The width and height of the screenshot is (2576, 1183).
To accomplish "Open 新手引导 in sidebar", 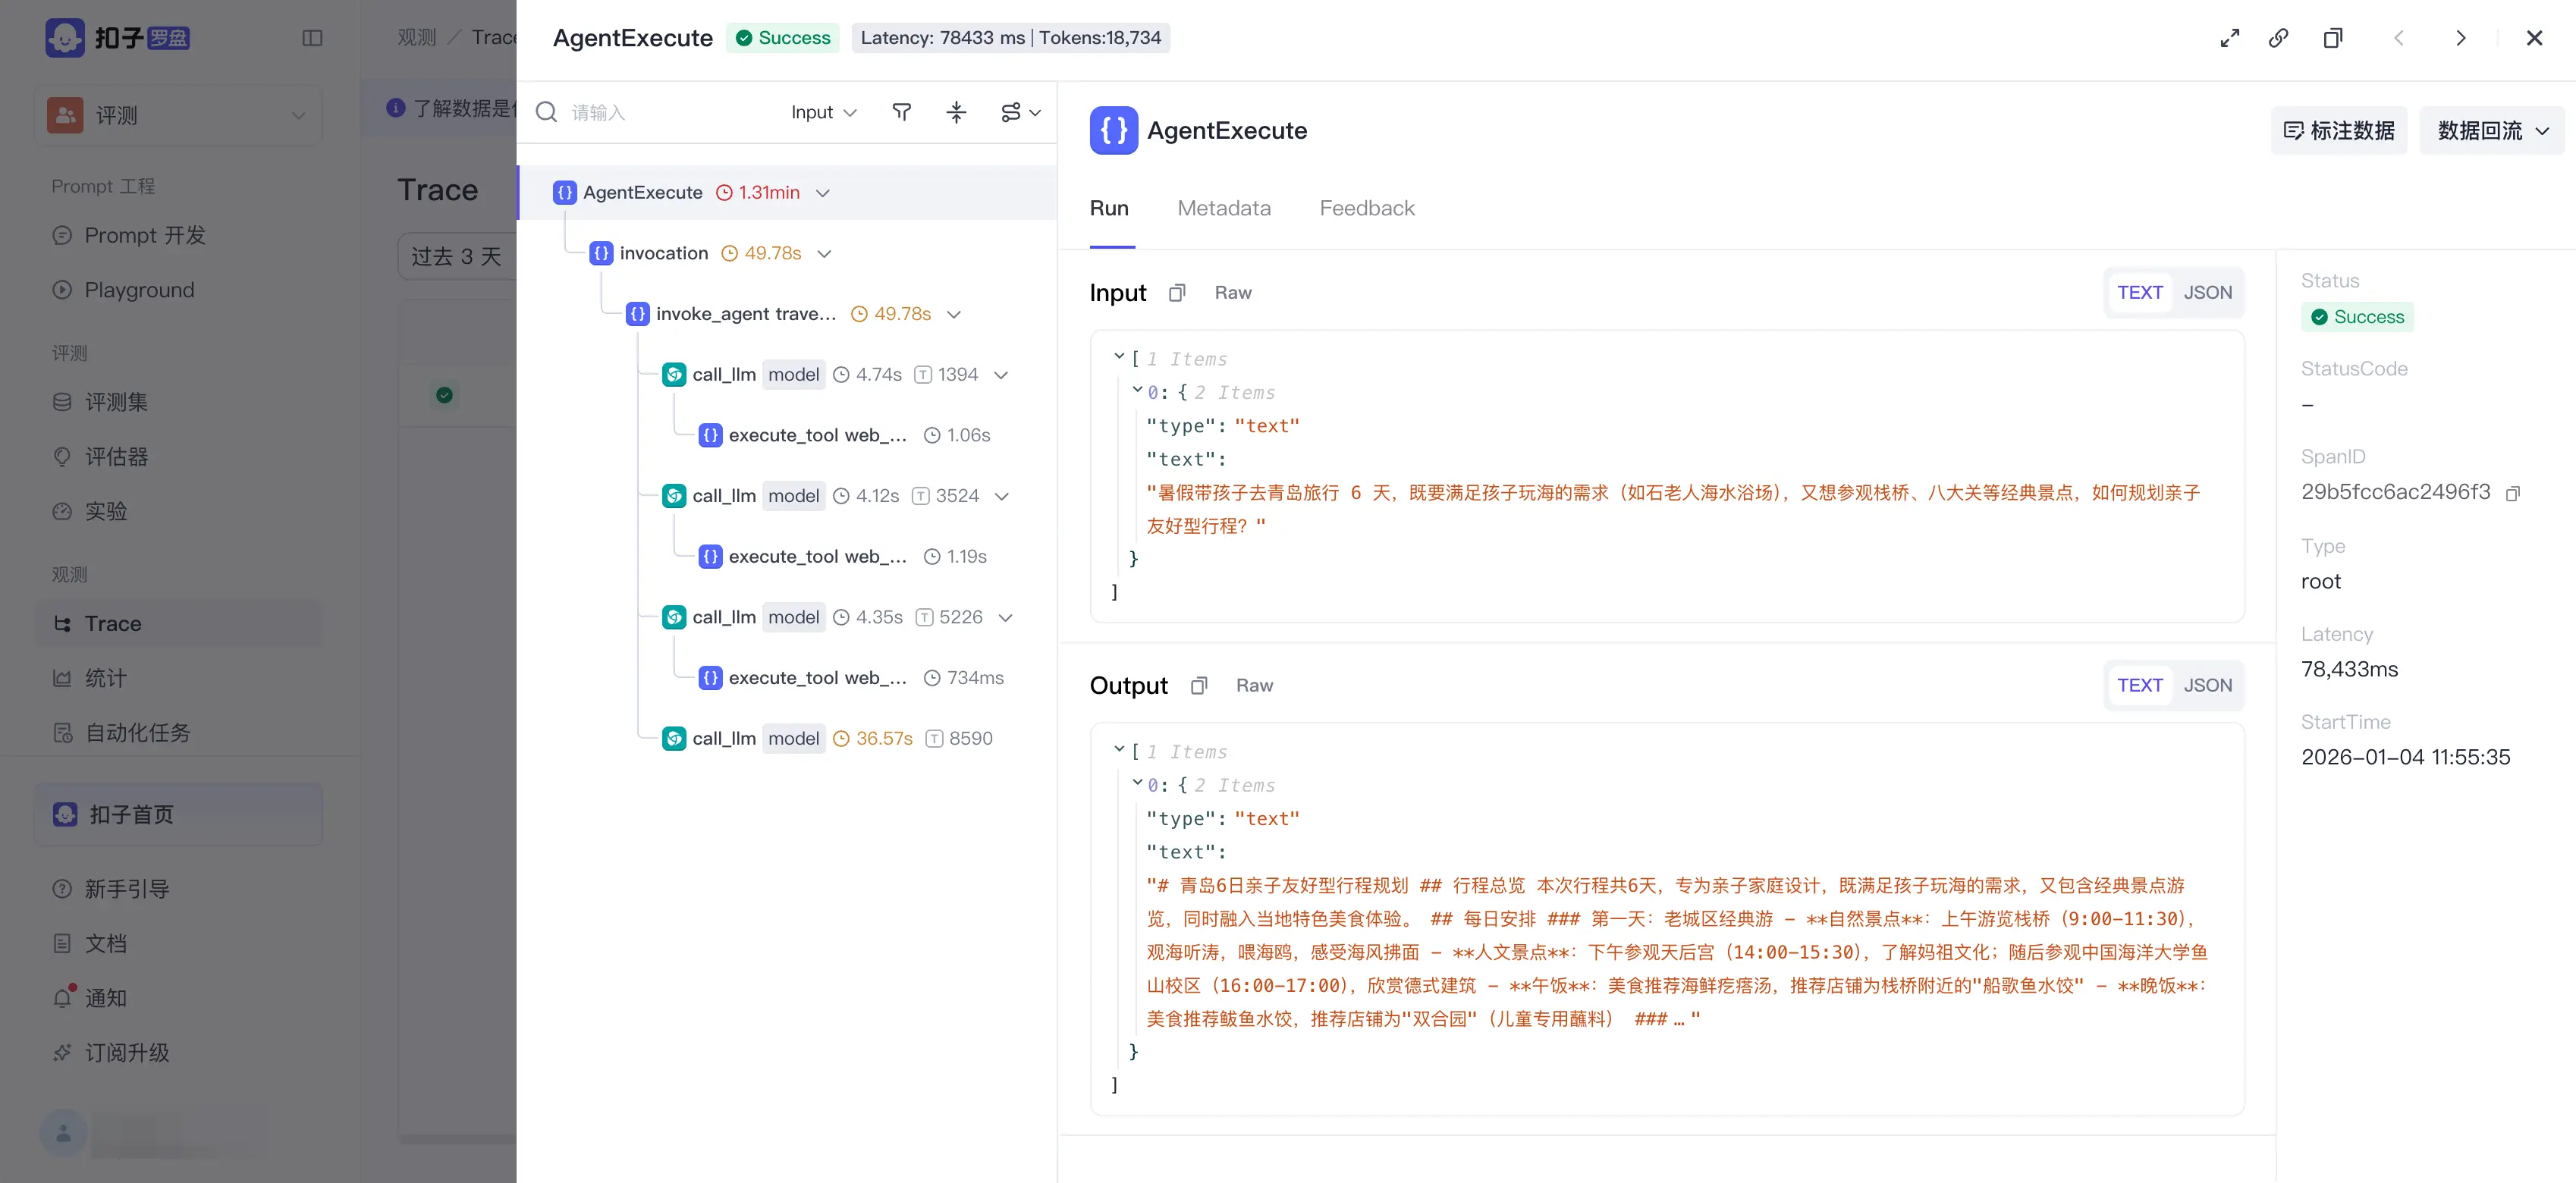I will 178,889.
